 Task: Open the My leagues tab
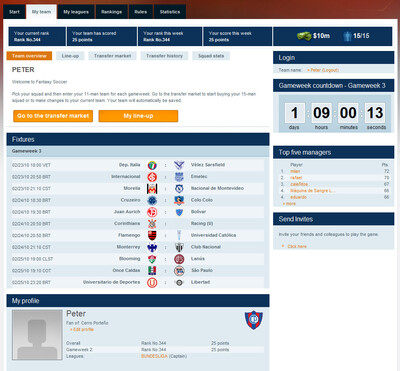point(76,12)
